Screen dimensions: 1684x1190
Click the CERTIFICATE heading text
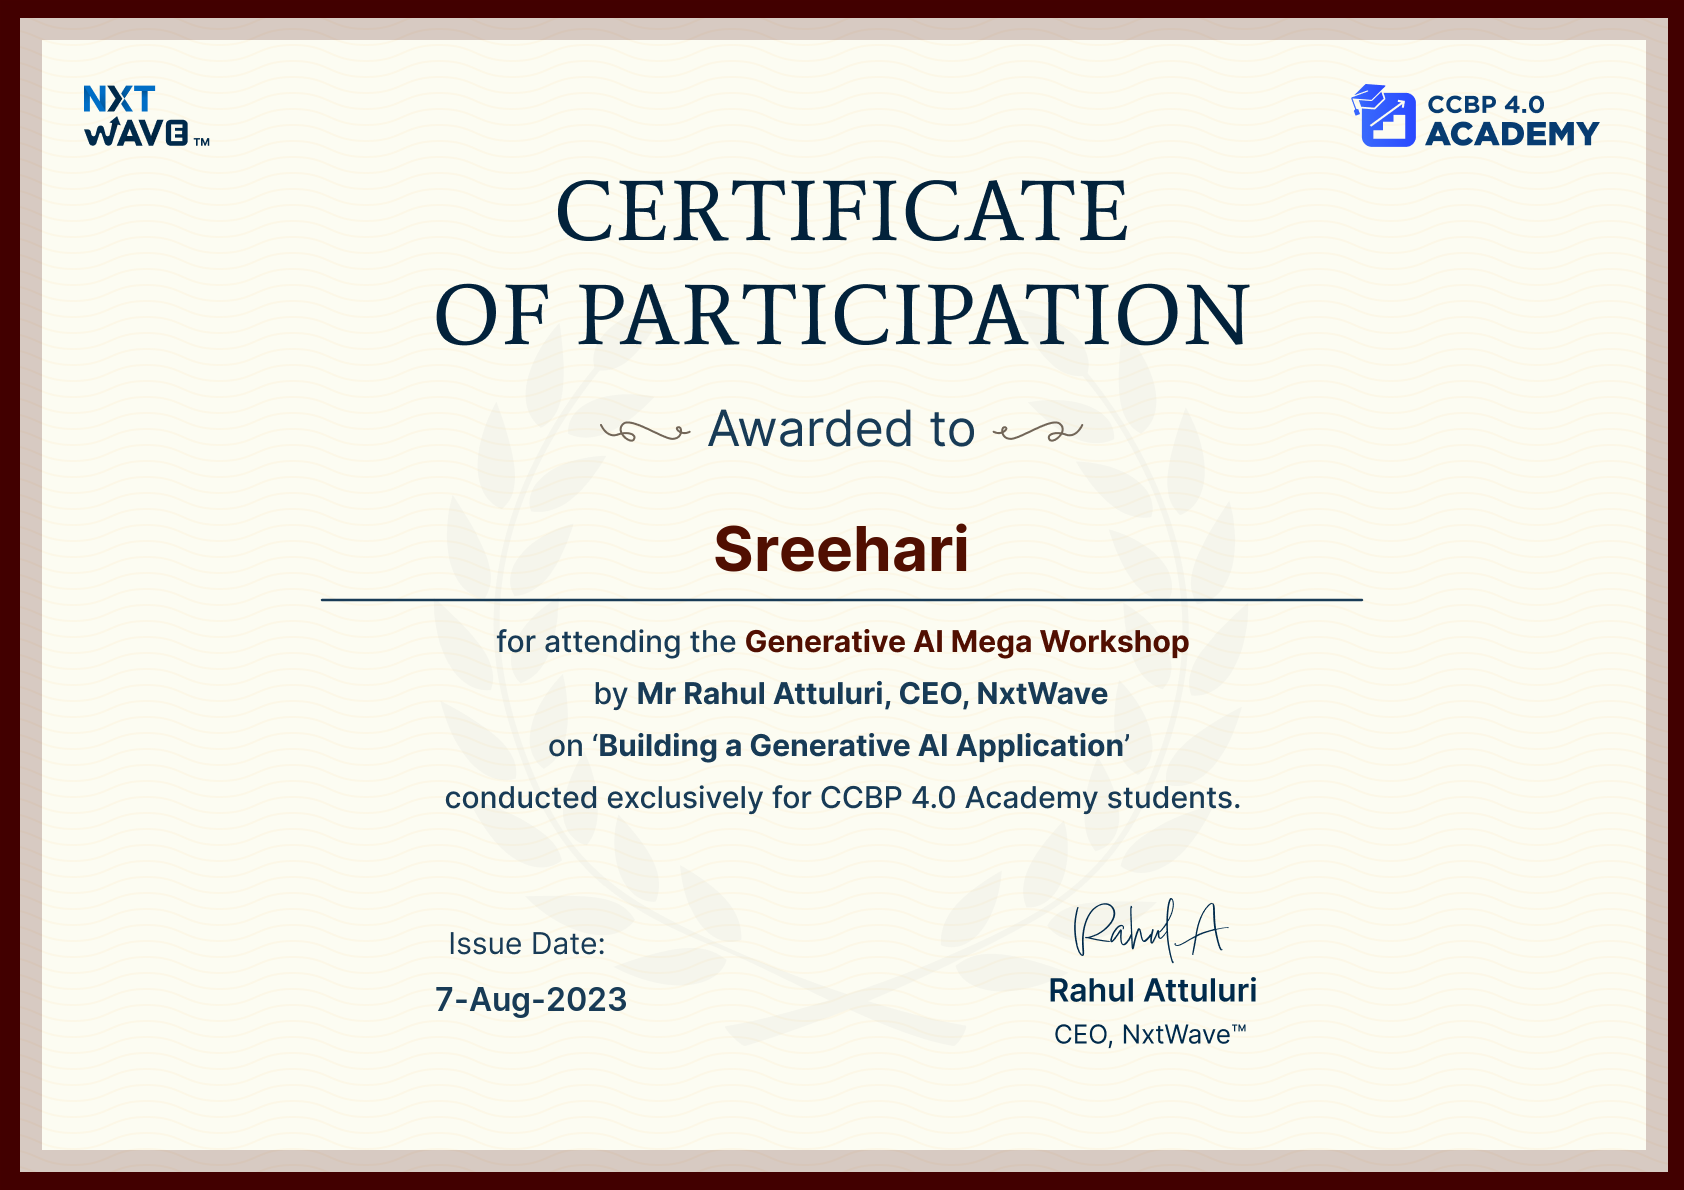pos(842,210)
